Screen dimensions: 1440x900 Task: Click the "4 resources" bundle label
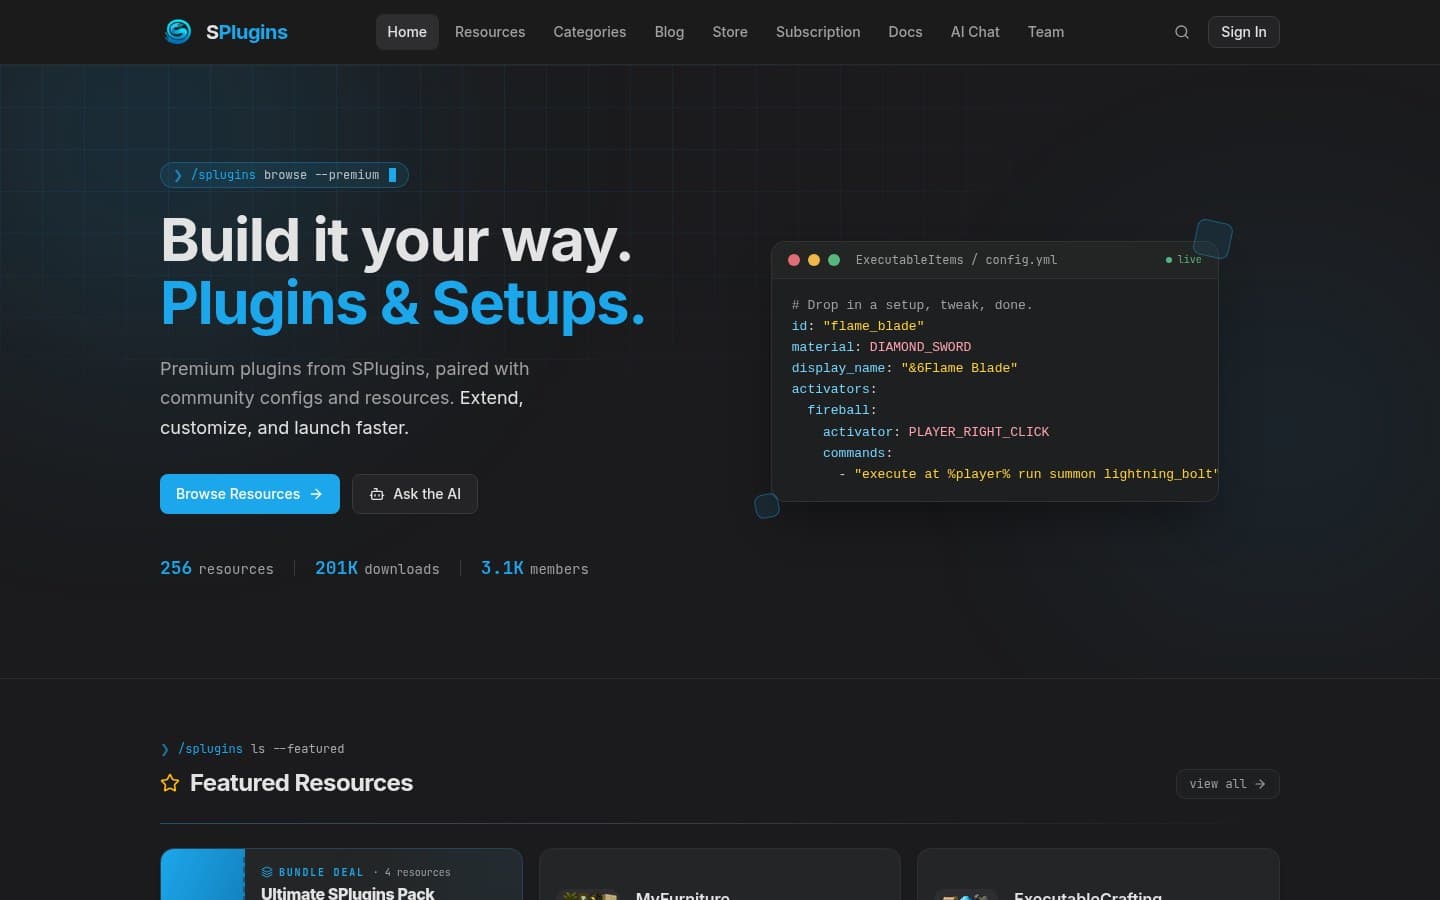click(x=418, y=872)
